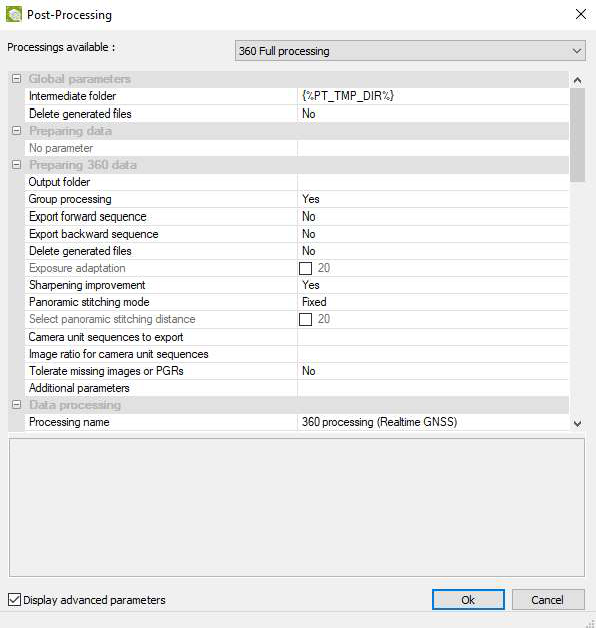Select the Processing name label
This screenshot has width=596, height=628.
click(x=69, y=422)
